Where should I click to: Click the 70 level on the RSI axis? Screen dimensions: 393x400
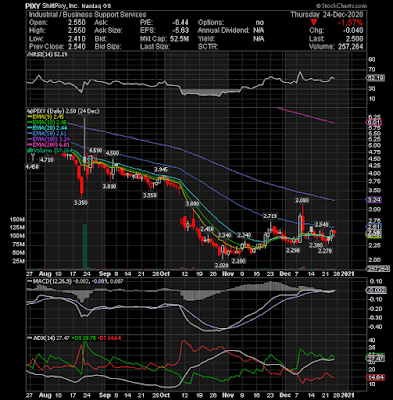tap(372, 70)
